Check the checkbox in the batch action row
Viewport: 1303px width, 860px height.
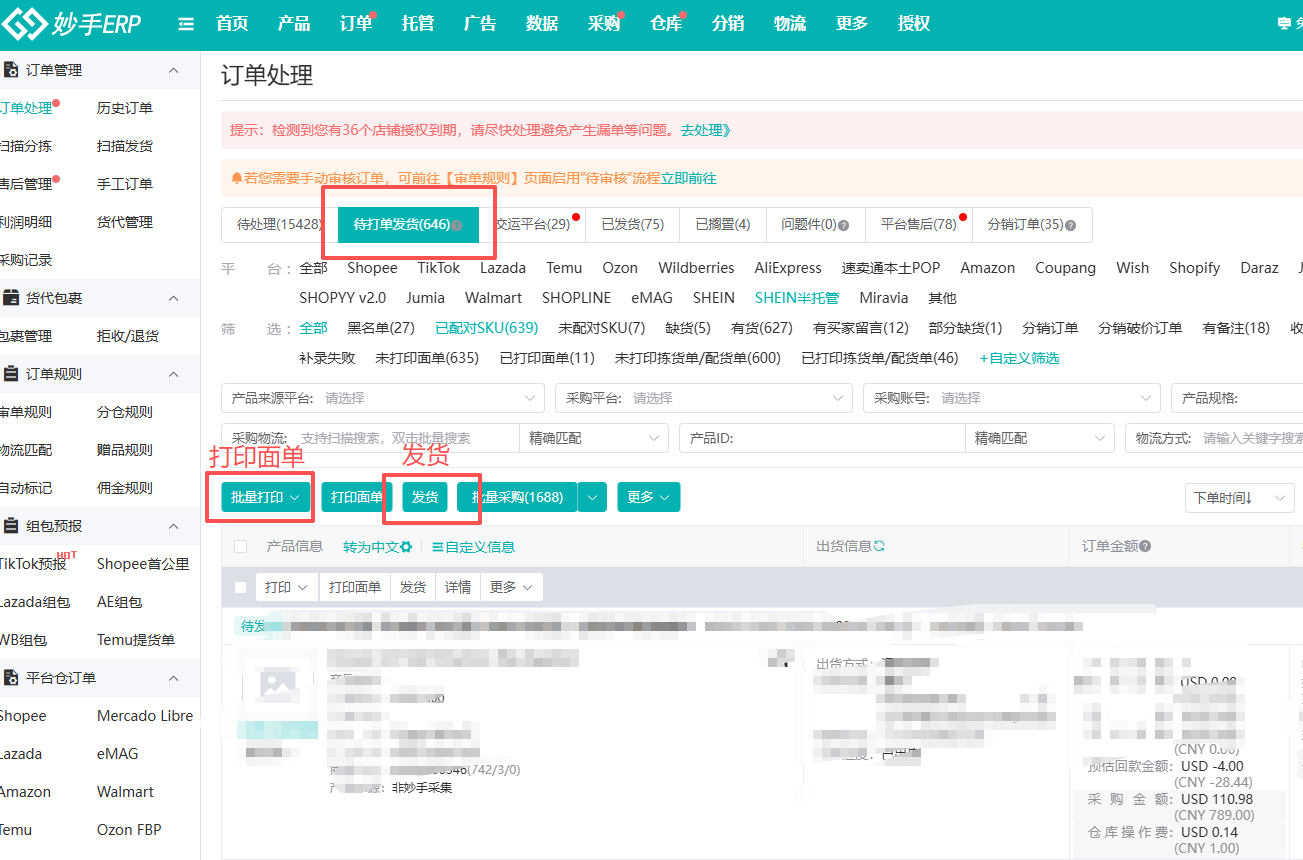coord(240,587)
